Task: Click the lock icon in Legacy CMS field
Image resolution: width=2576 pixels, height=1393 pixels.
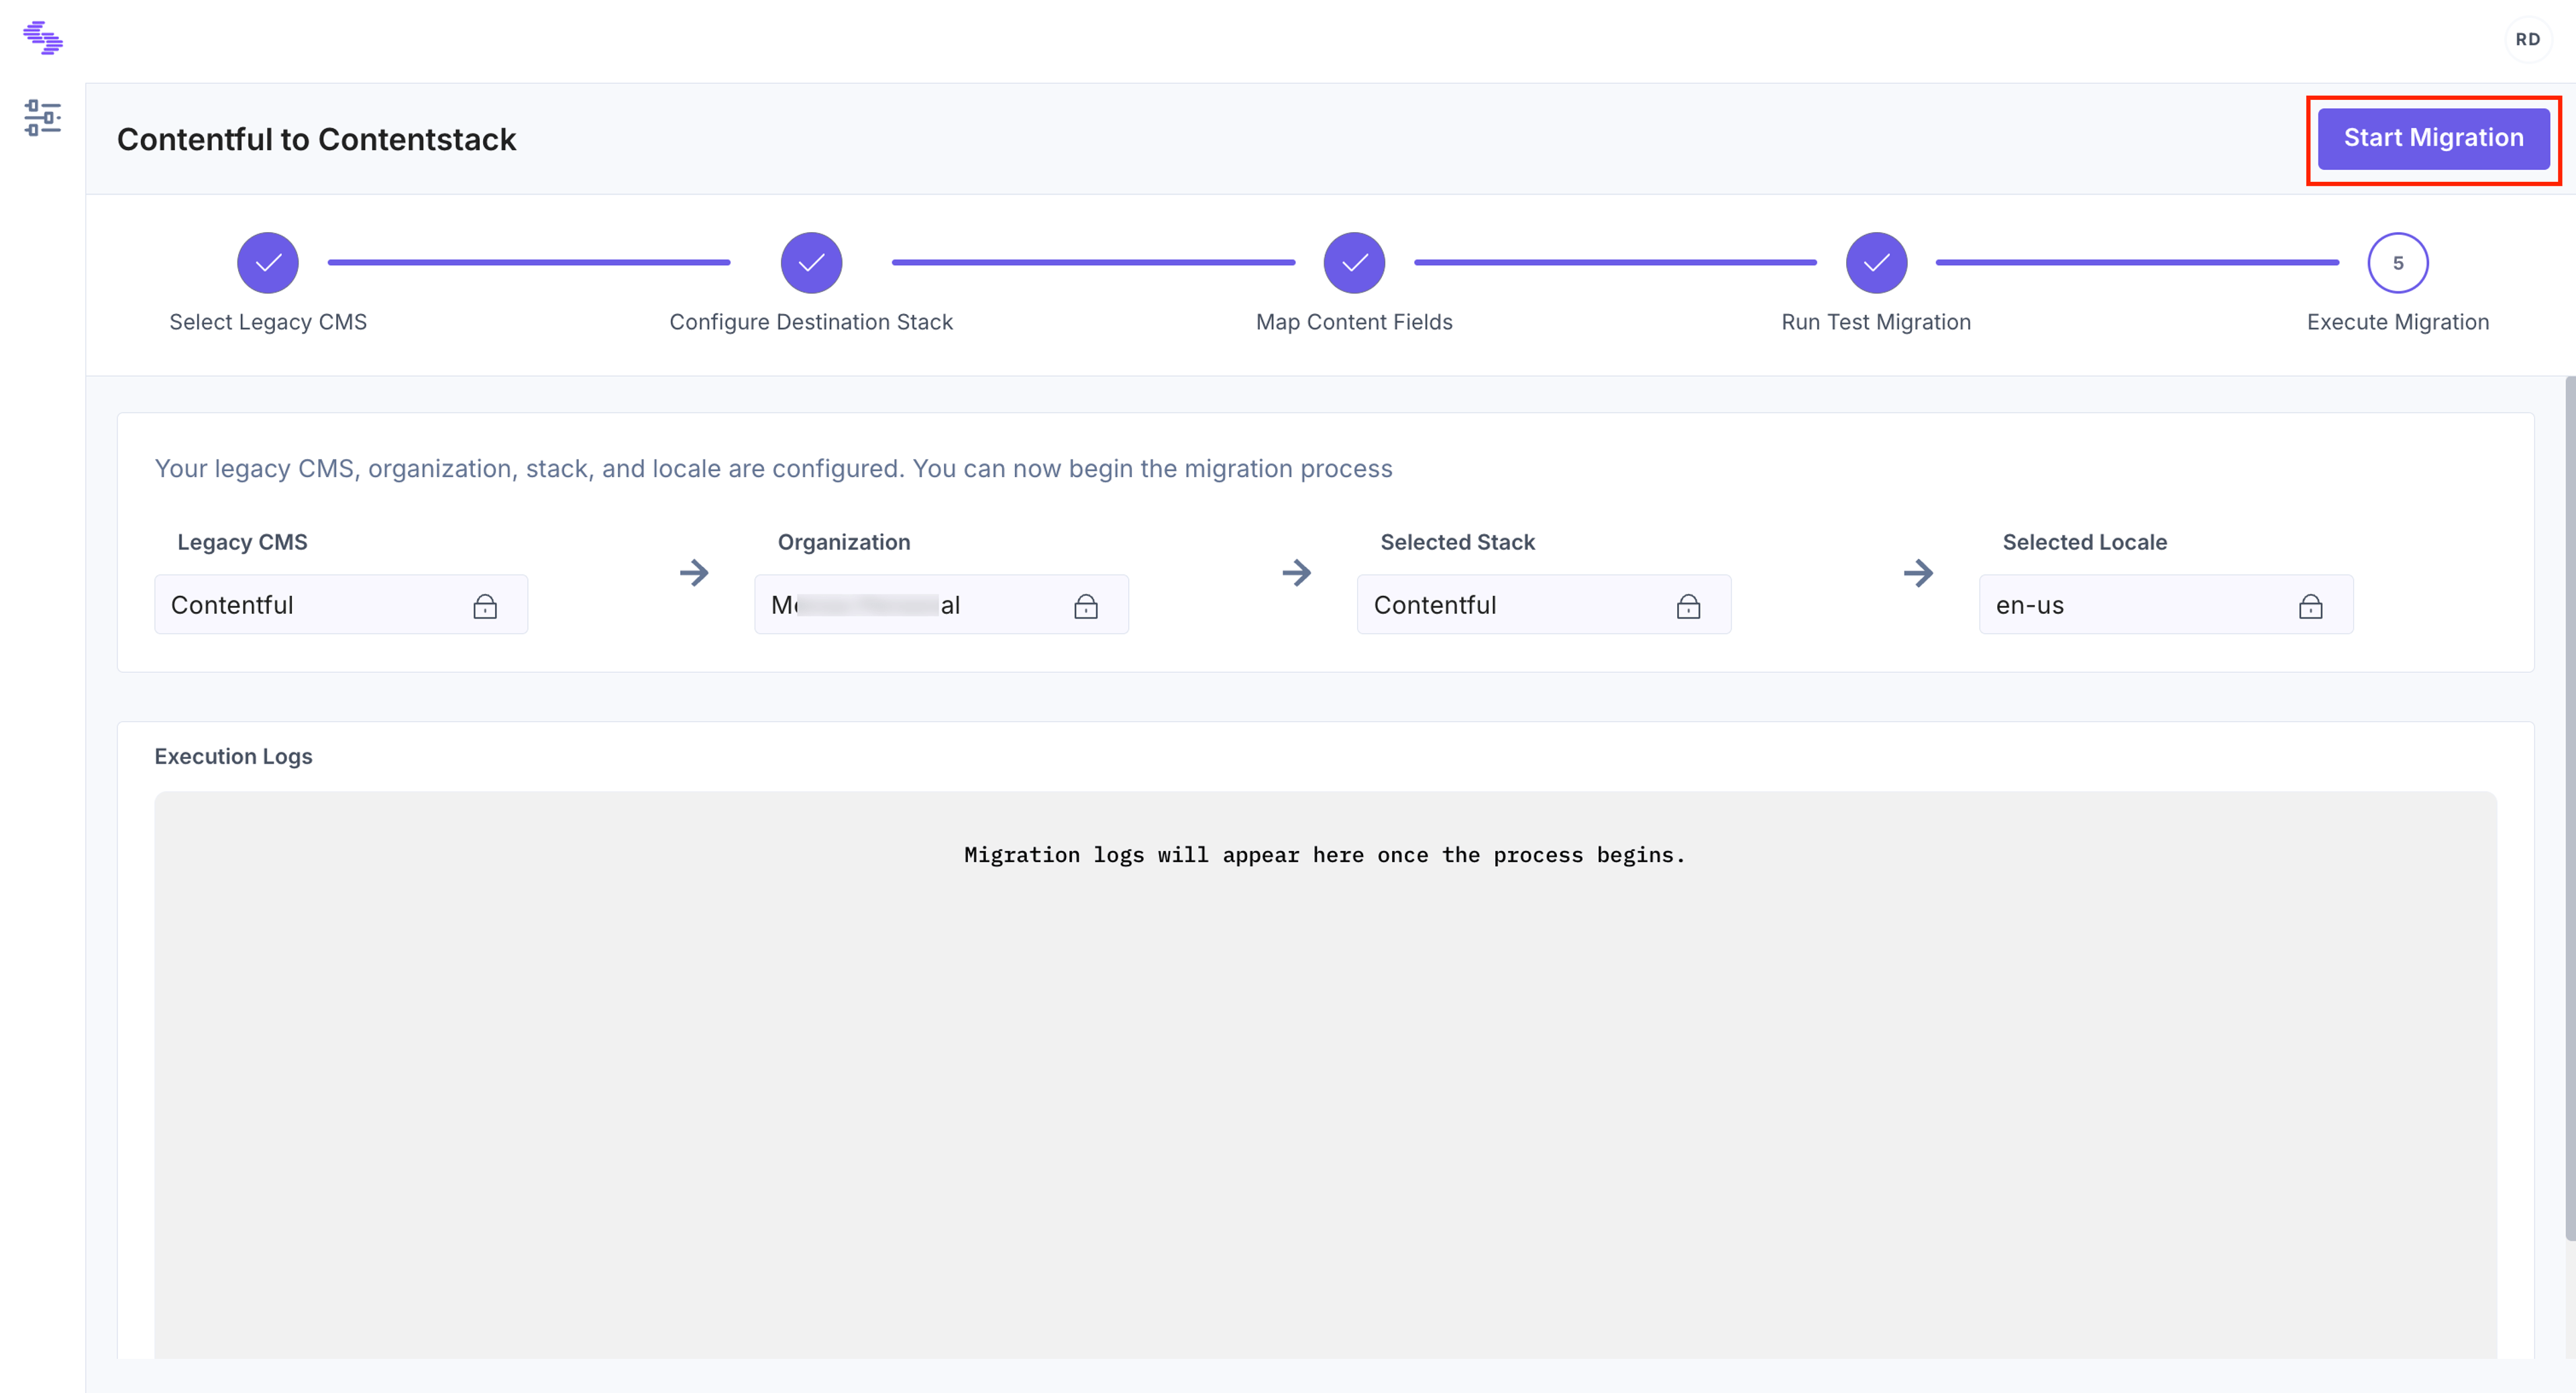Action: (485, 606)
